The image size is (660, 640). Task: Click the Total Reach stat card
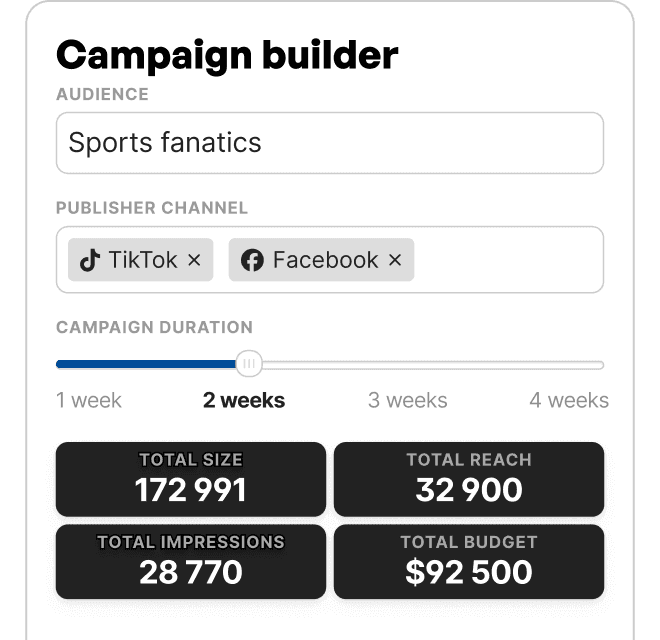469,479
